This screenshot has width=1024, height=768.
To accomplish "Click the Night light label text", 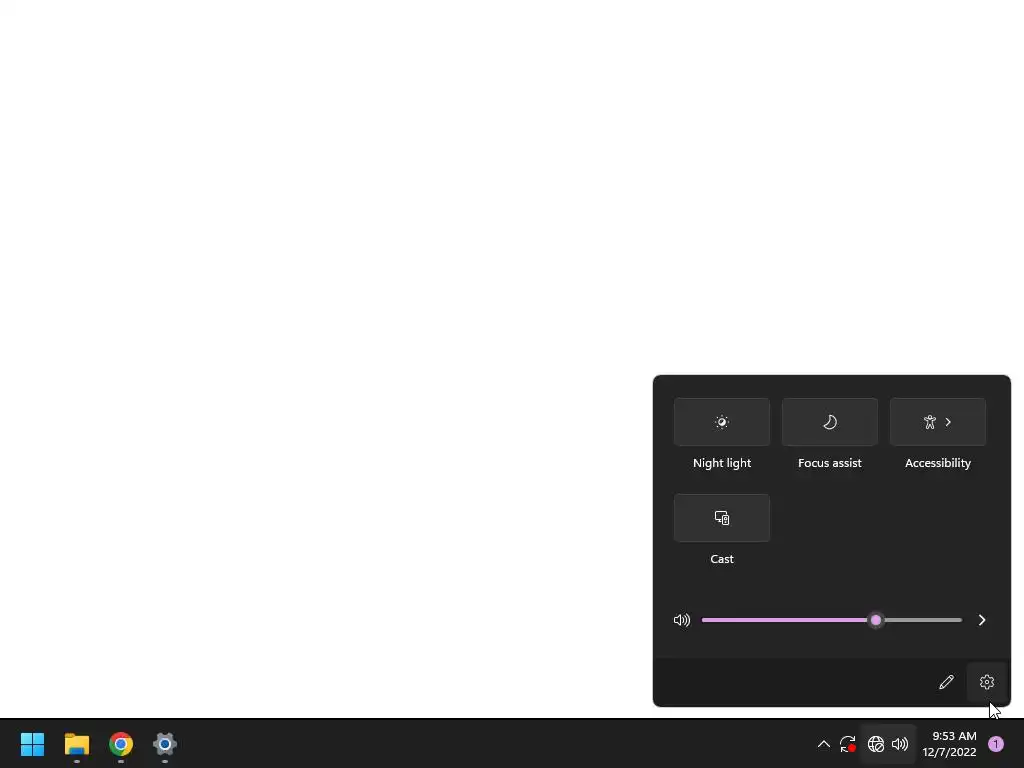I will (x=722, y=463).
